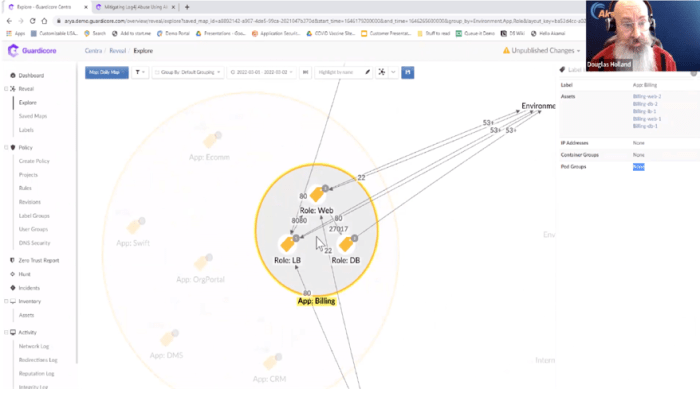
Task: Click the Role: Web node icon
Action: [x=318, y=195]
